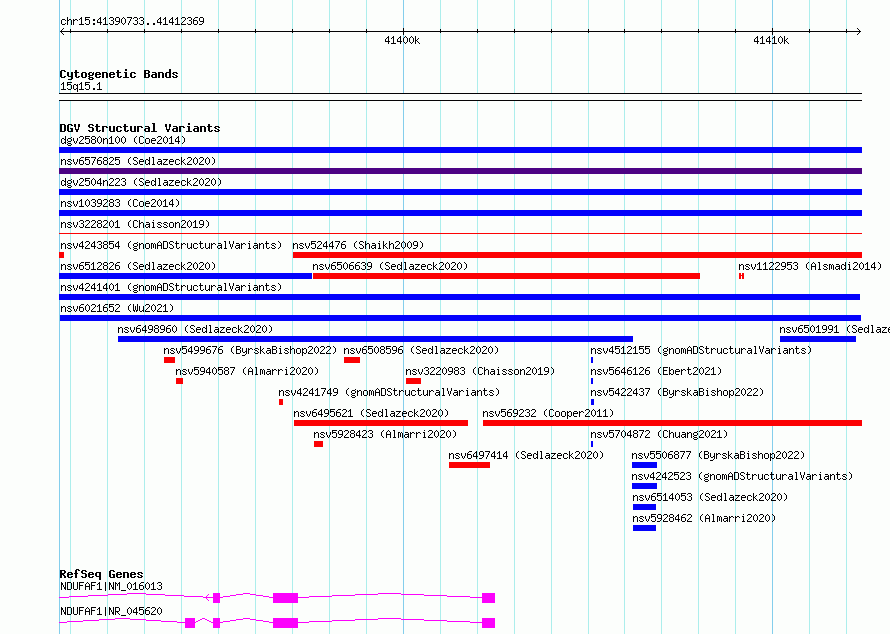
Task: Select nsv6498960 (Sedlazeck2020) label
Action: (x=195, y=329)
